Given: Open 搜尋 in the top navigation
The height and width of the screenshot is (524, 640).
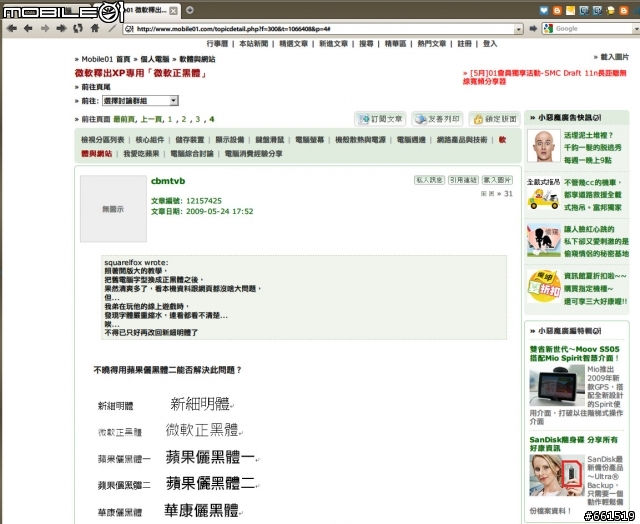Looking at the screenshot, I should coord(366,44).
